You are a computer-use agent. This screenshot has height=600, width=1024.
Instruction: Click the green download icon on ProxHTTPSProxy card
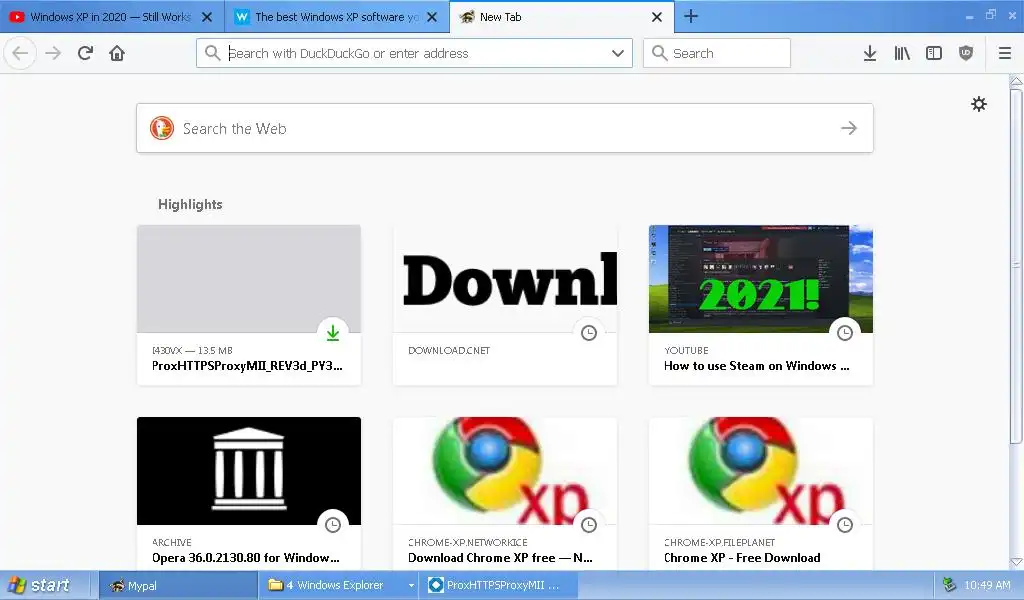click(x=333, y=333)
